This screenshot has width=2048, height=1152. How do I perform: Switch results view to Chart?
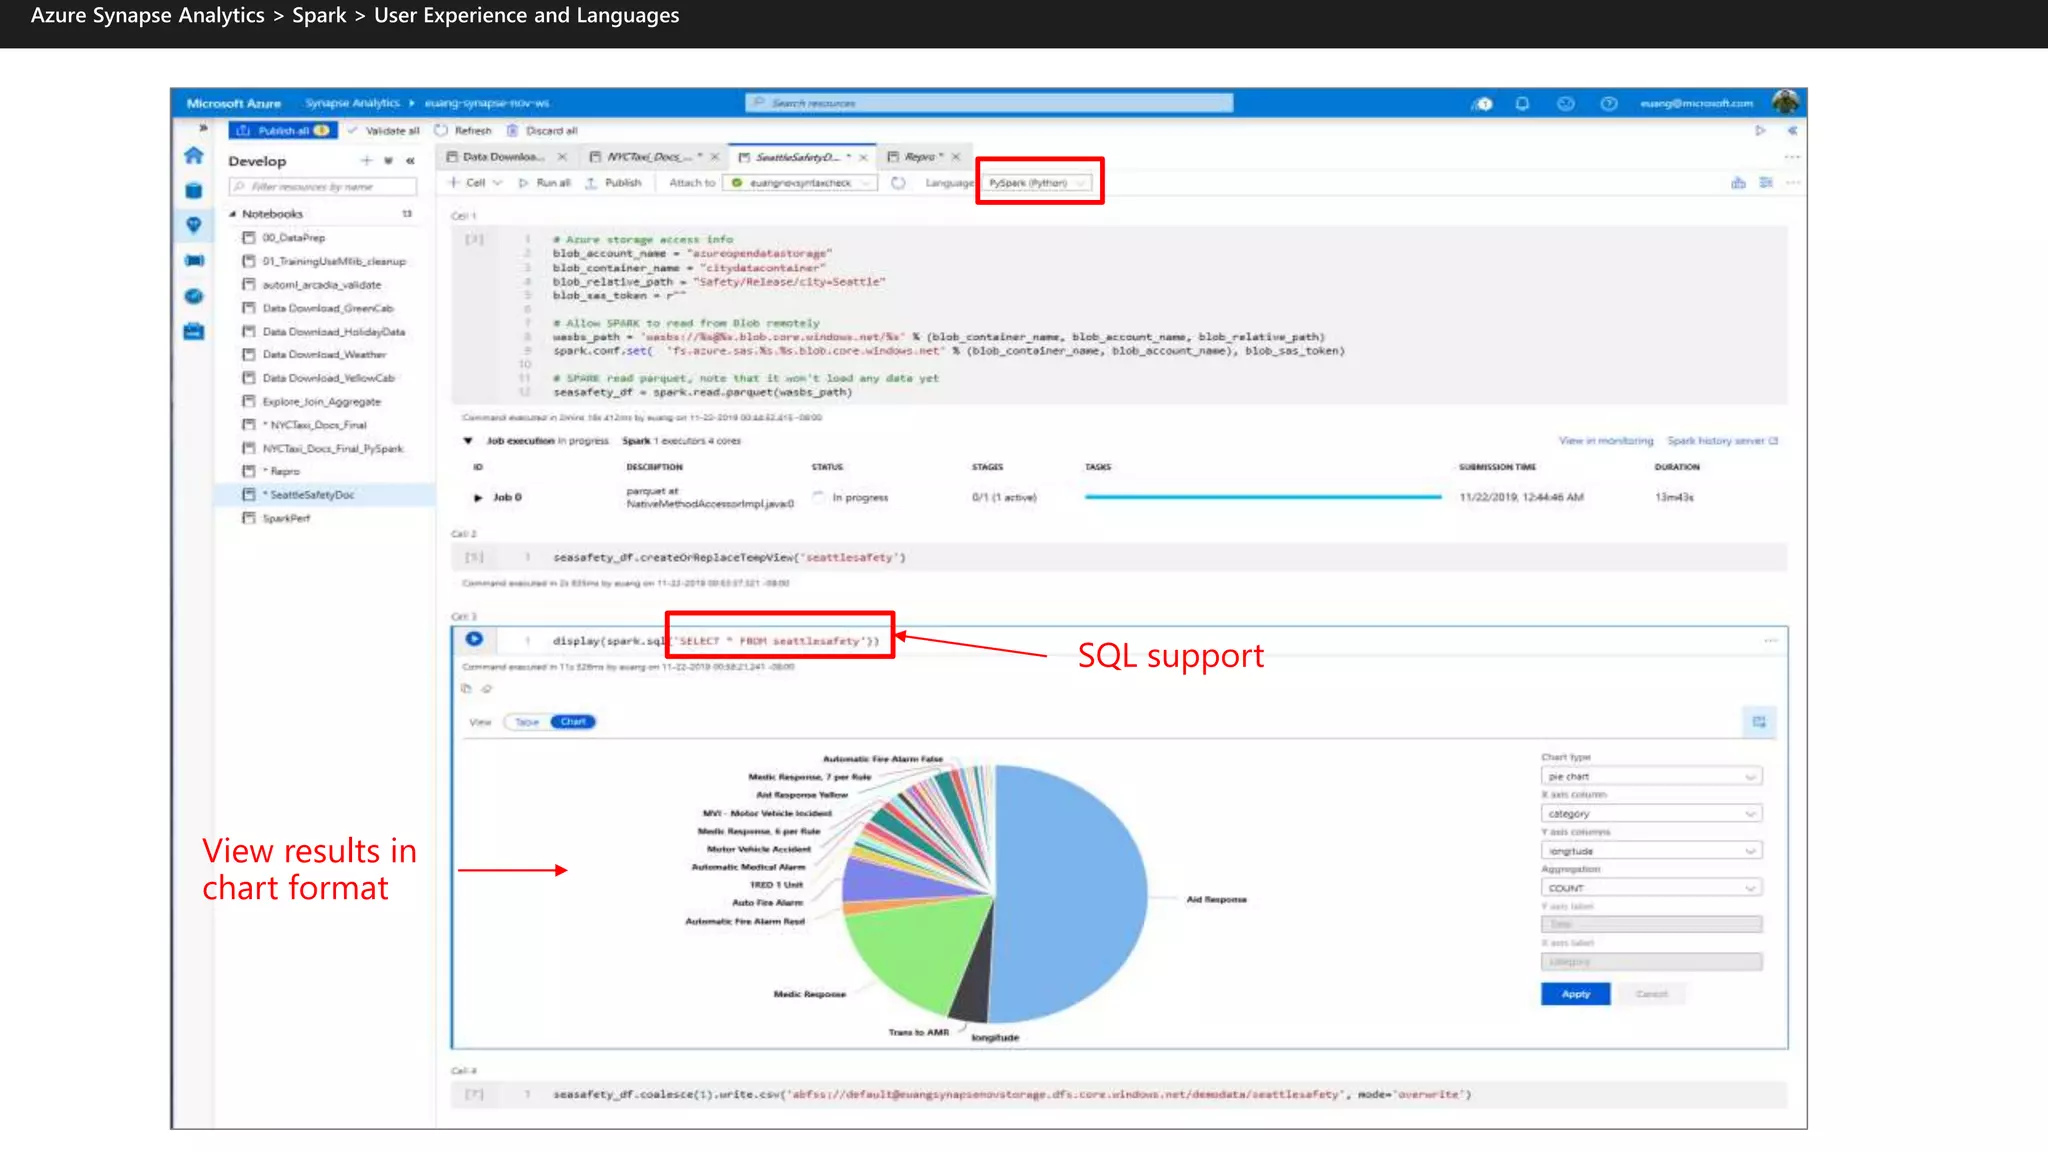point(573,722)
